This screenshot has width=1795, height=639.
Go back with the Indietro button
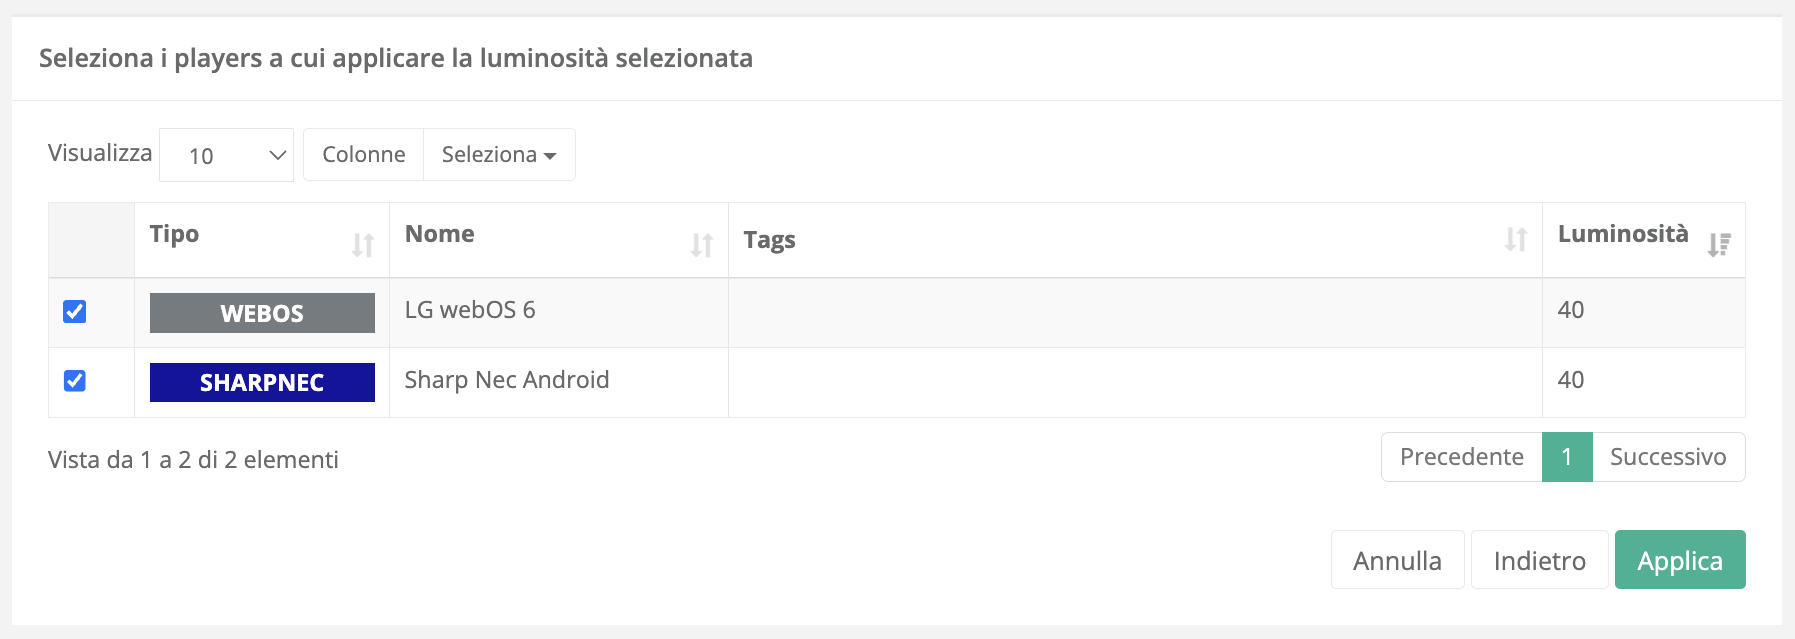point(1539,560)
